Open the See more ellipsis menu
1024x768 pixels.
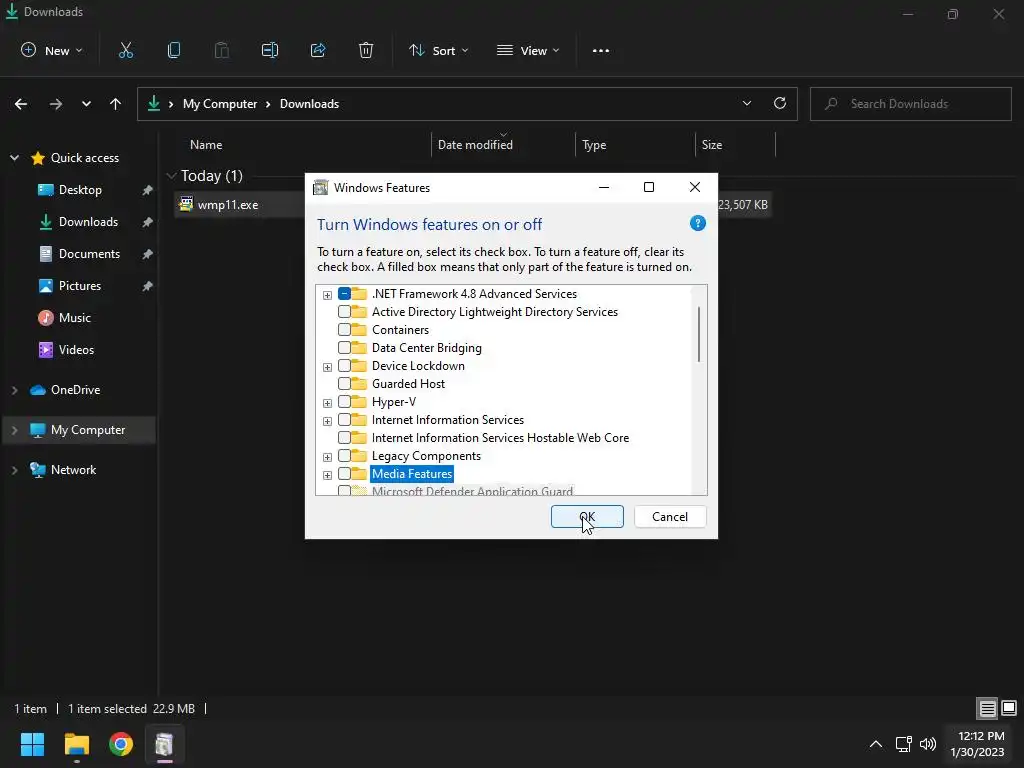[601, 50]
